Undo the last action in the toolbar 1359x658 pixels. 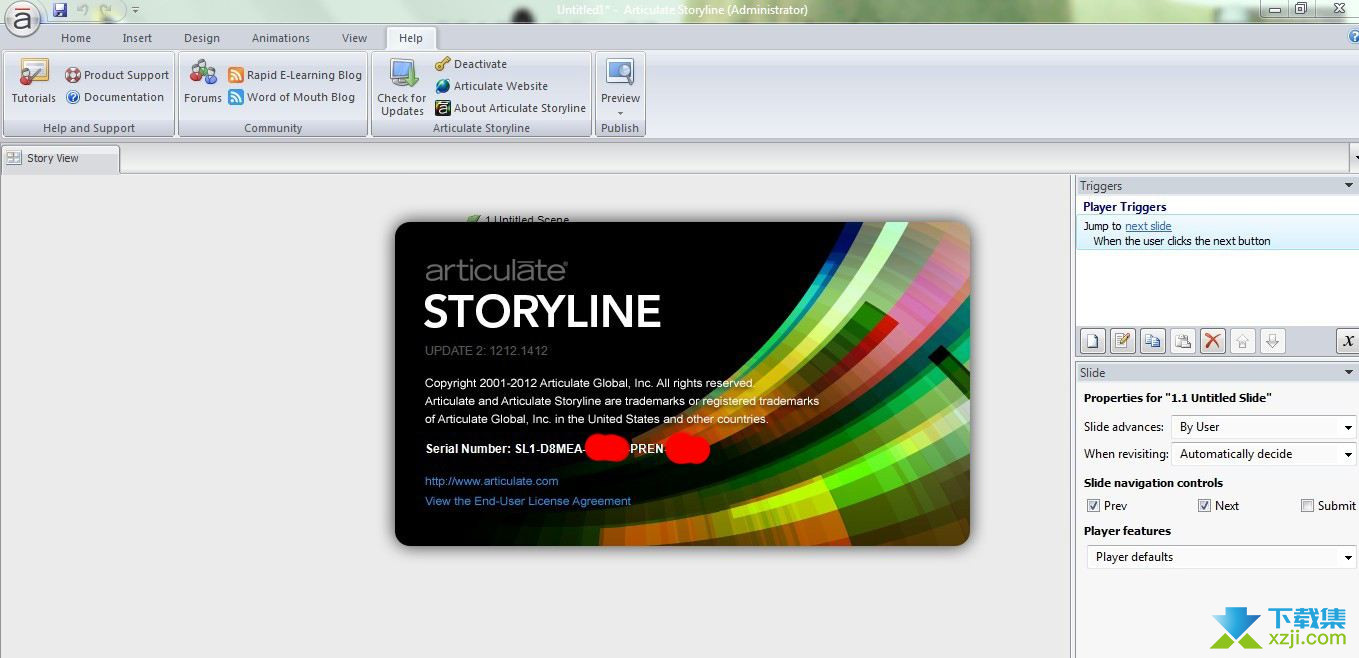click(x=83, y=11)
